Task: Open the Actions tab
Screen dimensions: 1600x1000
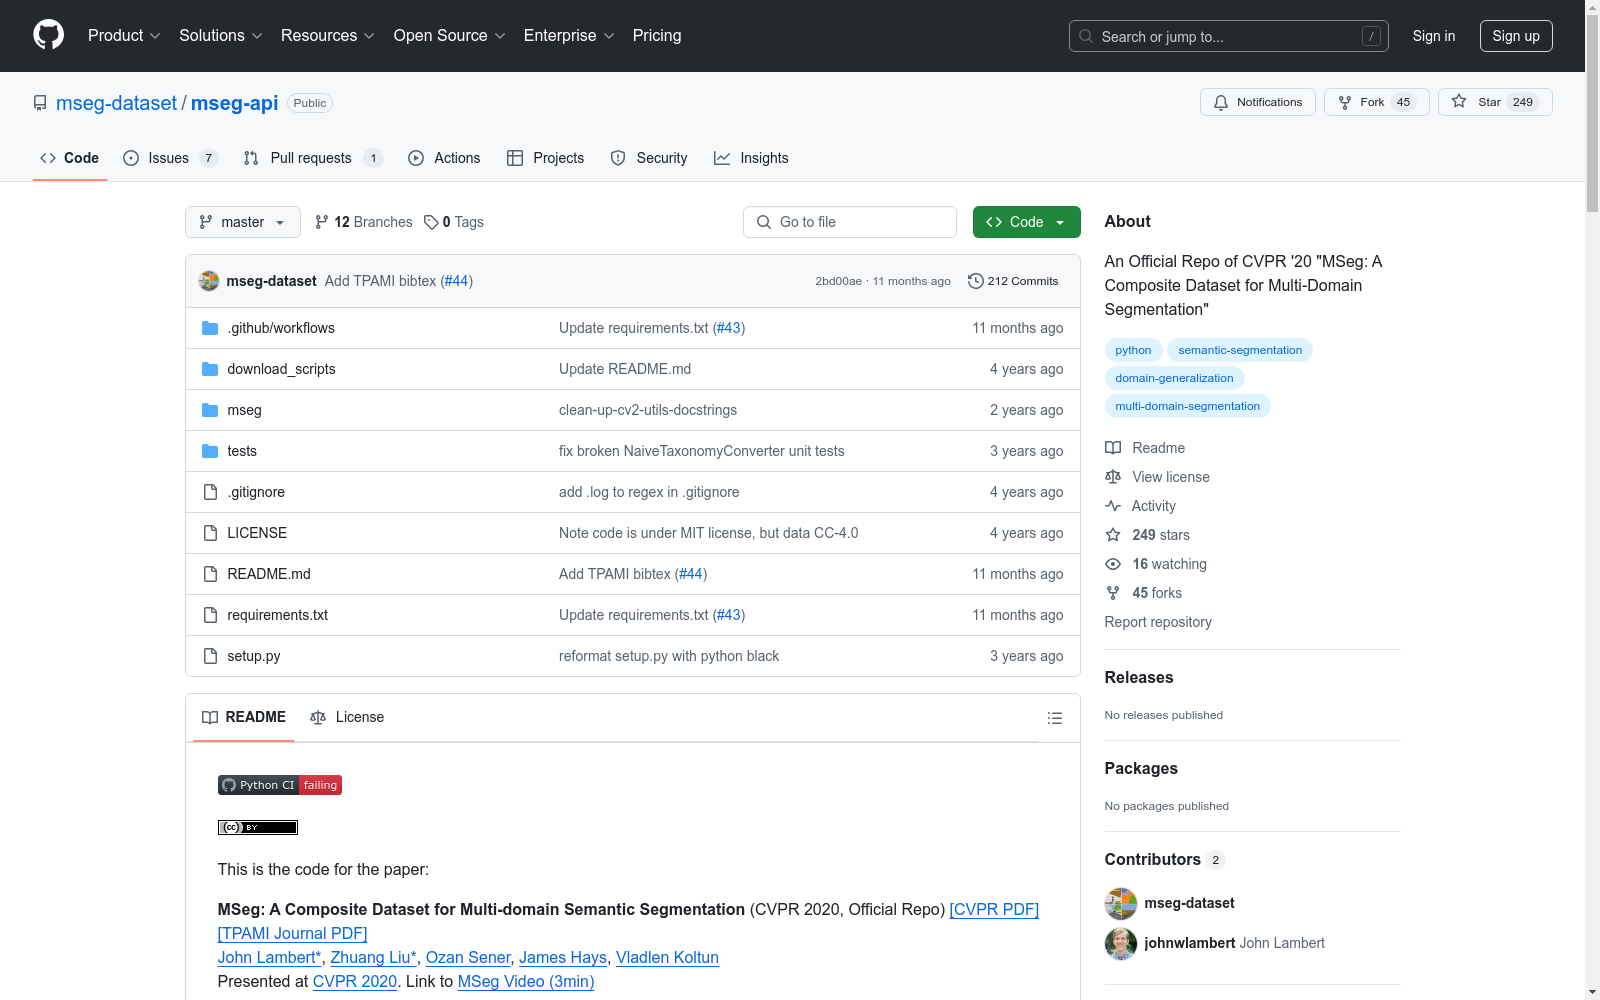Action: point(444,158)
